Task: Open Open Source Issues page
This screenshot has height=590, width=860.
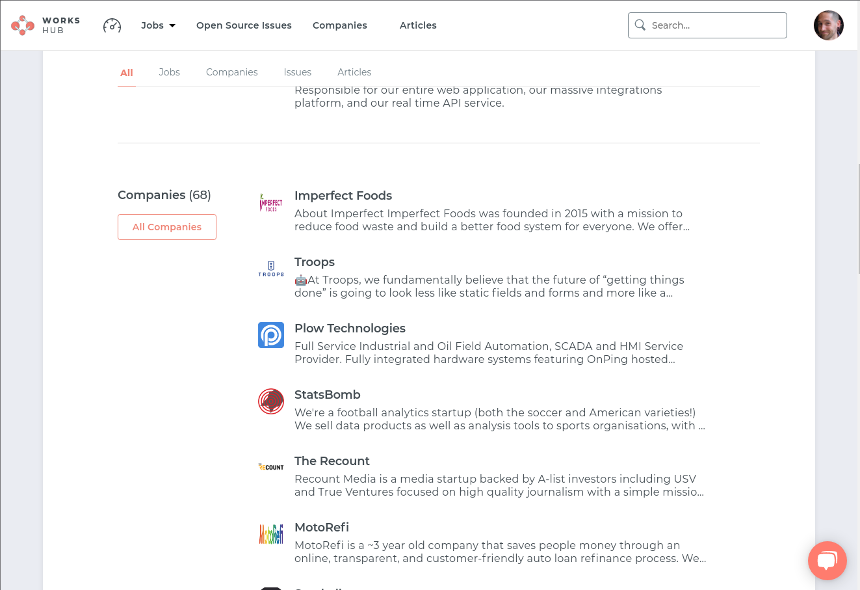Action: pos(244,25)
